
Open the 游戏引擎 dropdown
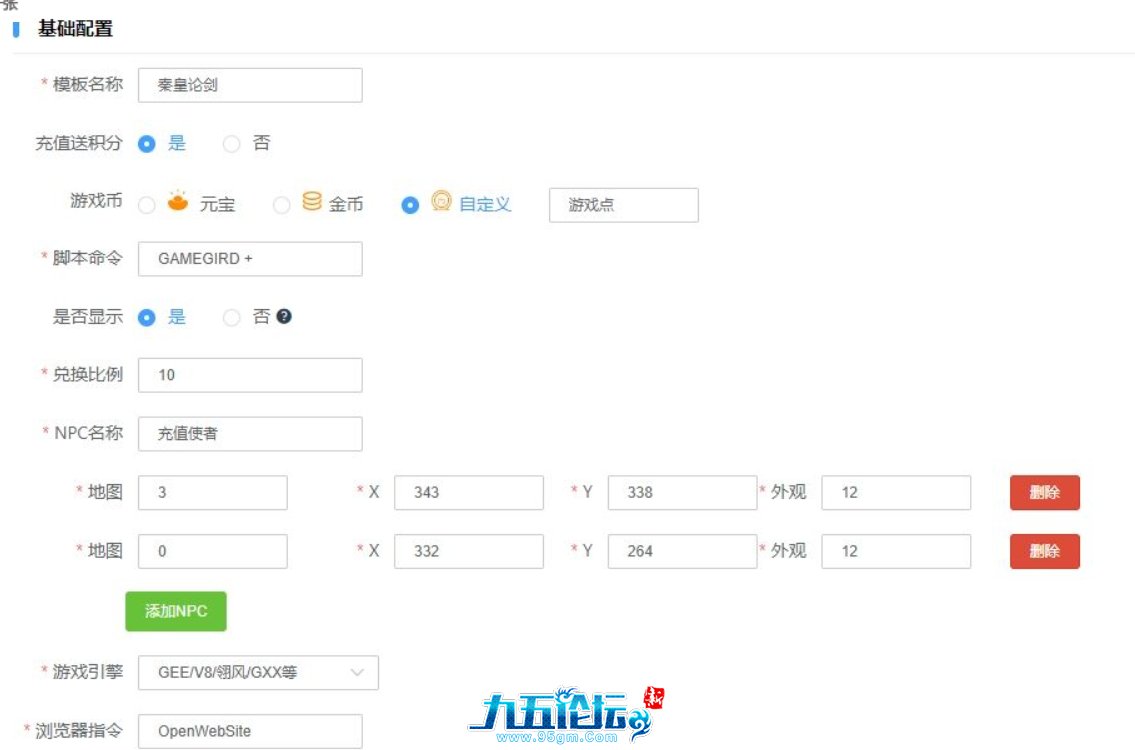258,673
